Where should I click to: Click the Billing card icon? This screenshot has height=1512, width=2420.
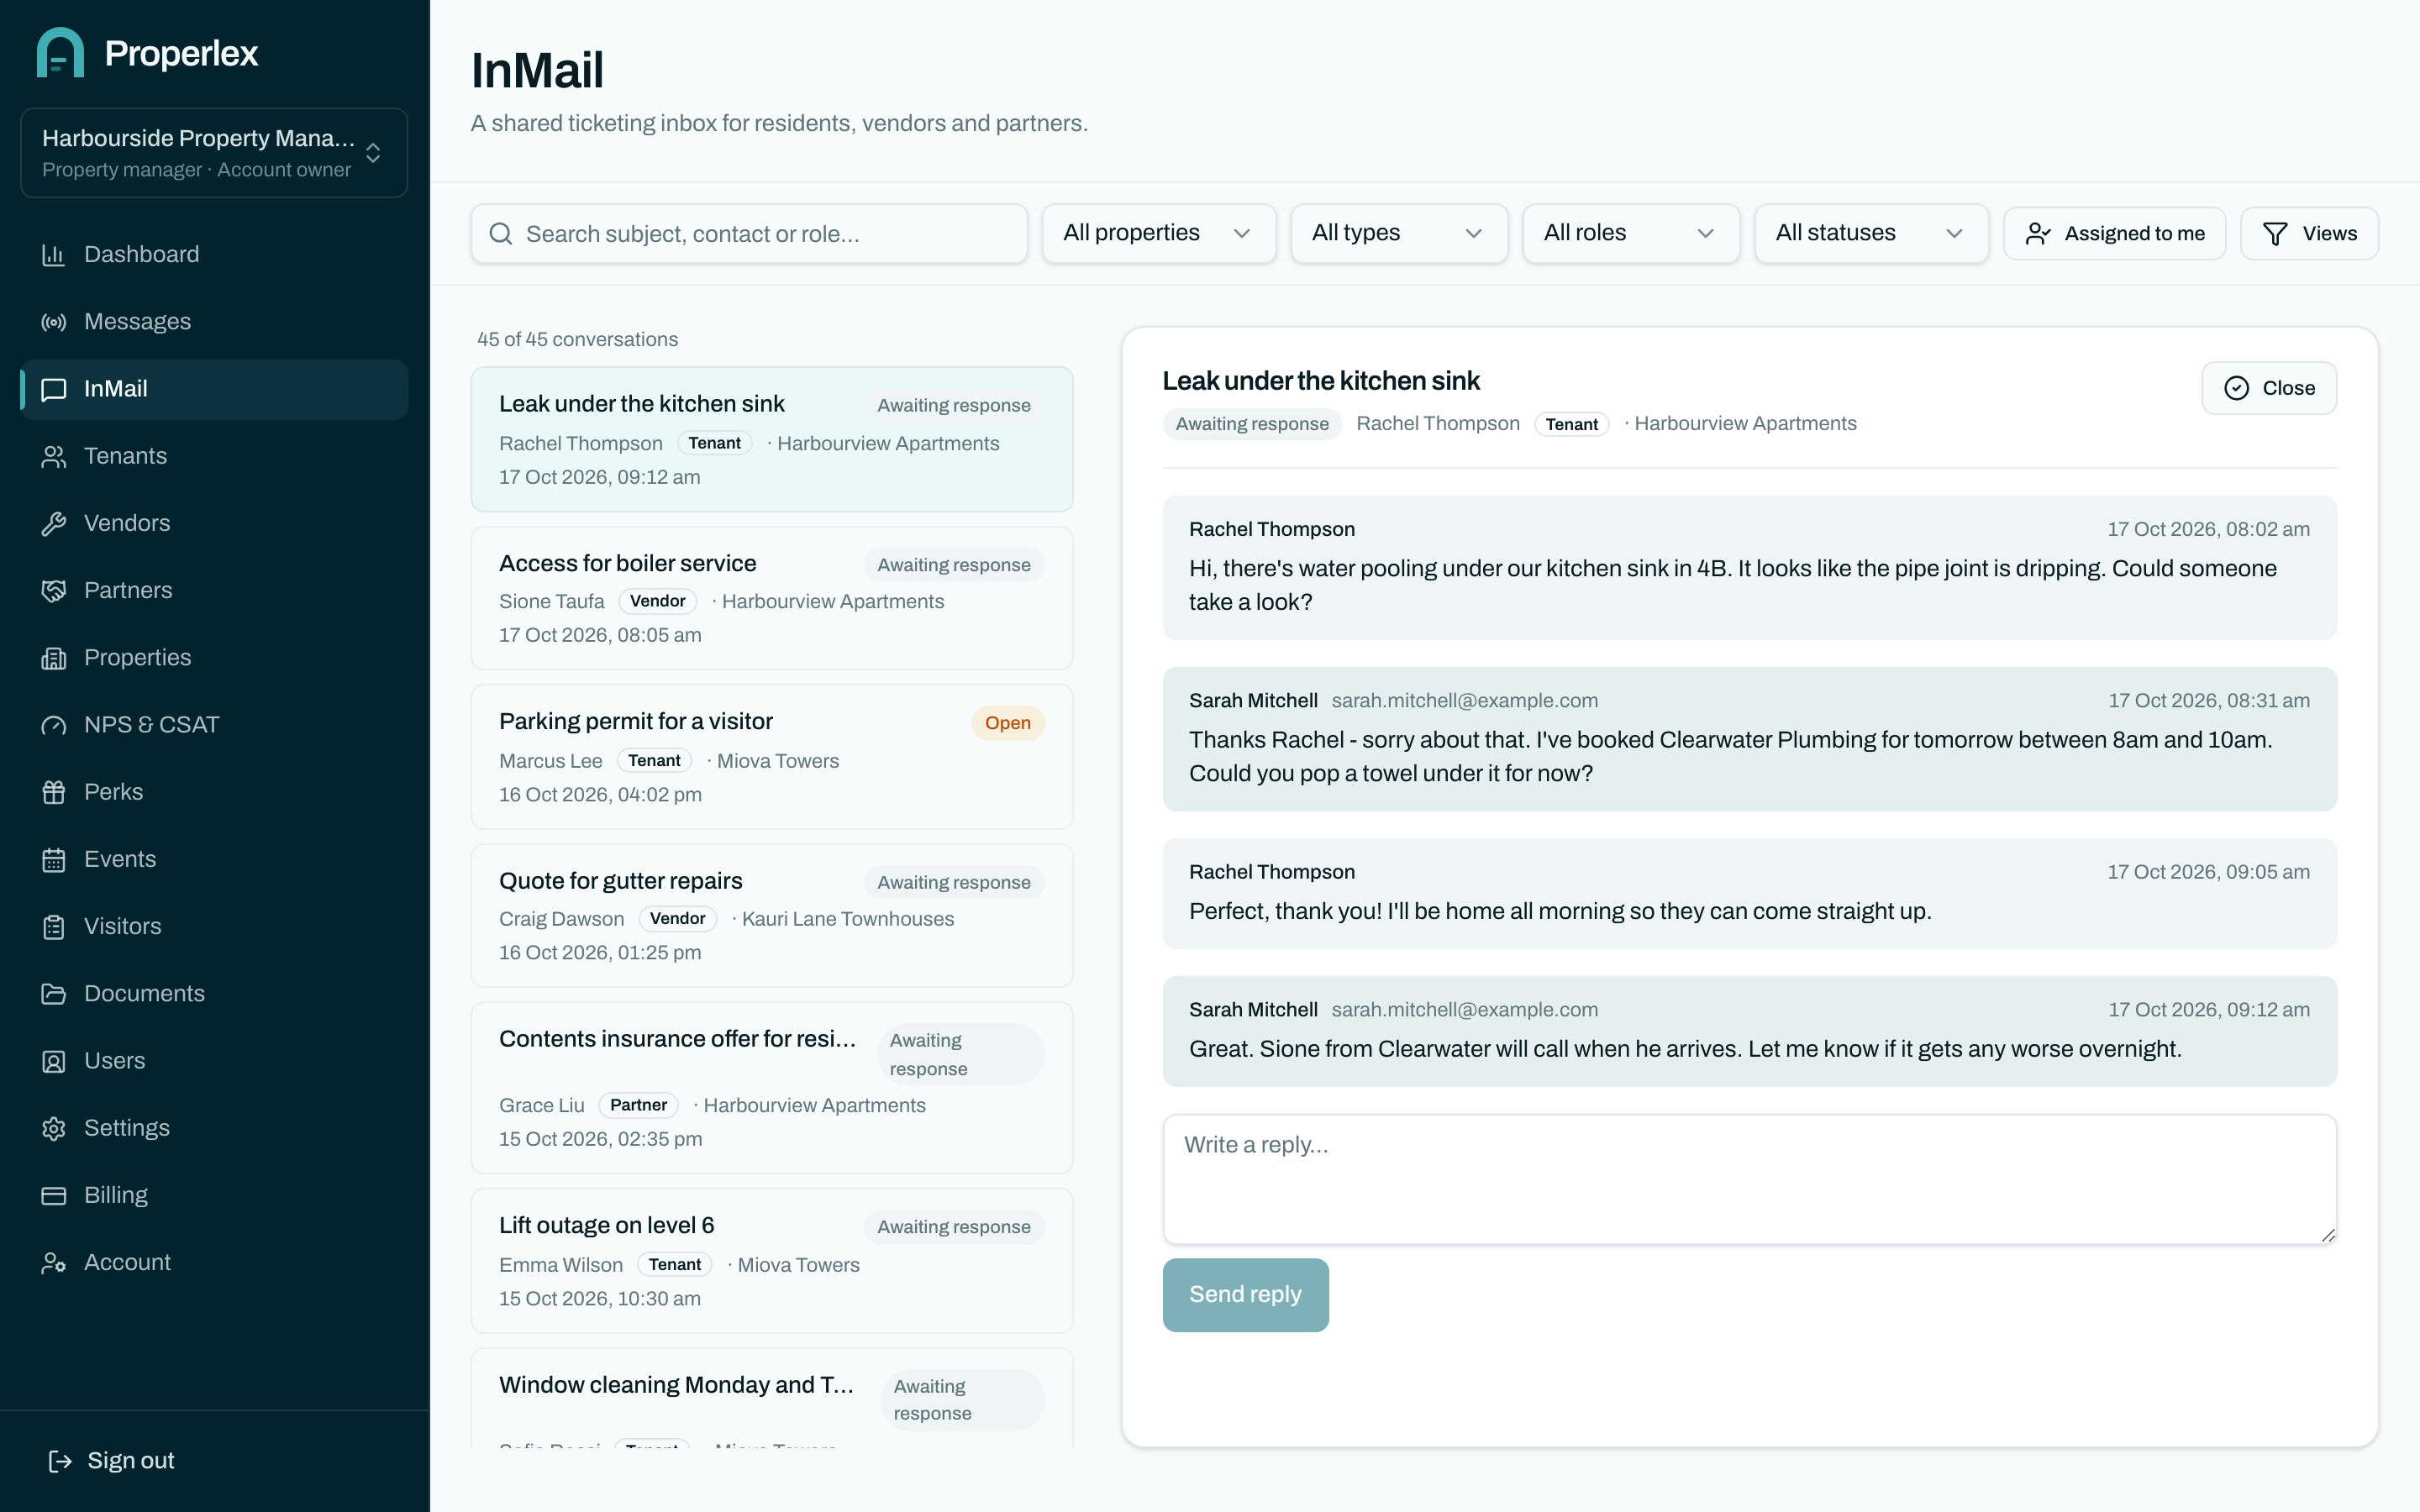53,1195
